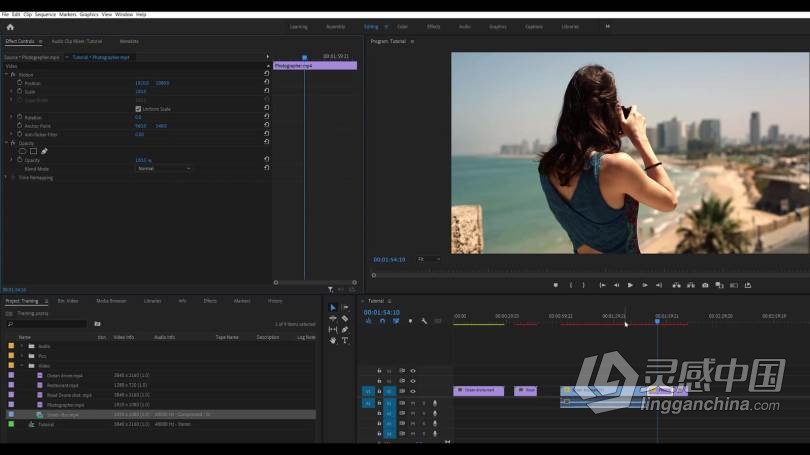
Task: Open the Blend Mode Normal dropdown
Action: click(x=163, y=168)
